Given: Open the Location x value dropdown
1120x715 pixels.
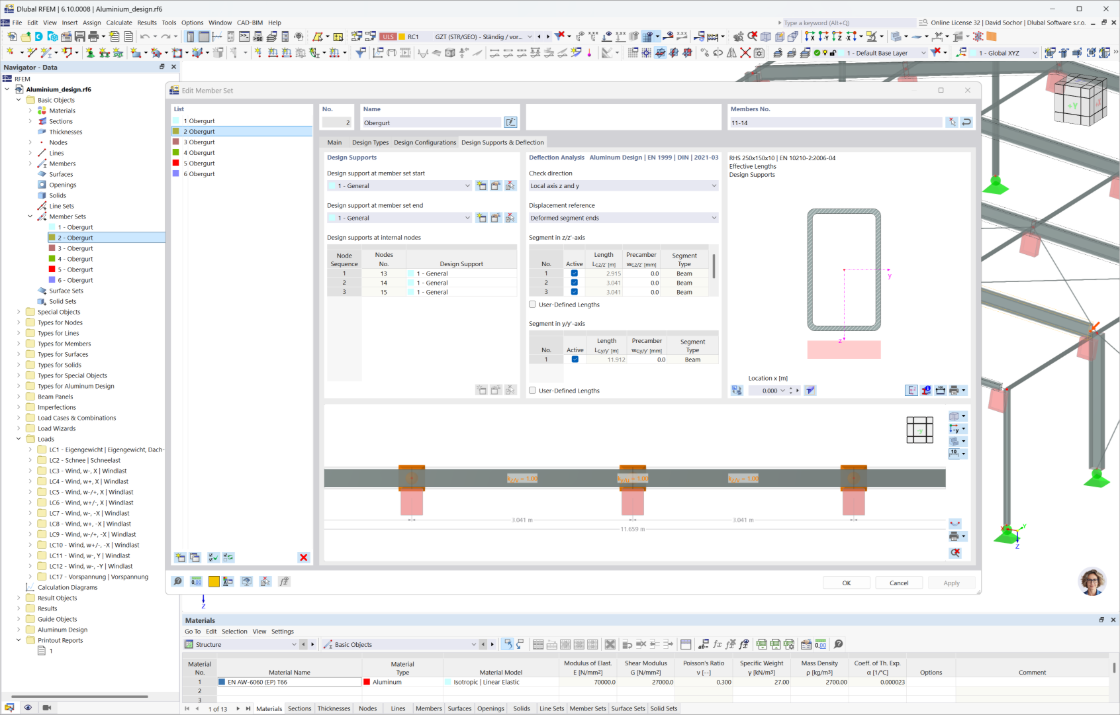Looking at the screenshot, I should pos(783,391).
